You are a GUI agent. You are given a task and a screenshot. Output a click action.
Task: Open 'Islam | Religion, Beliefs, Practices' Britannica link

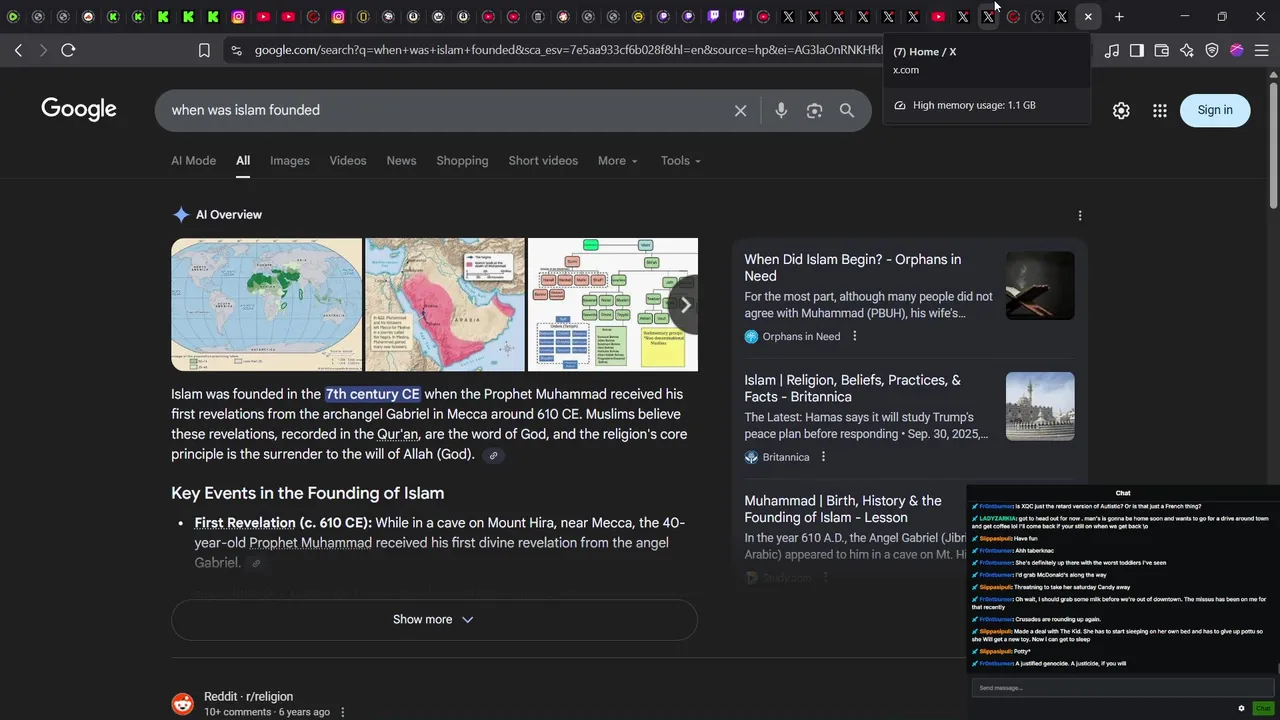point(853,389)
